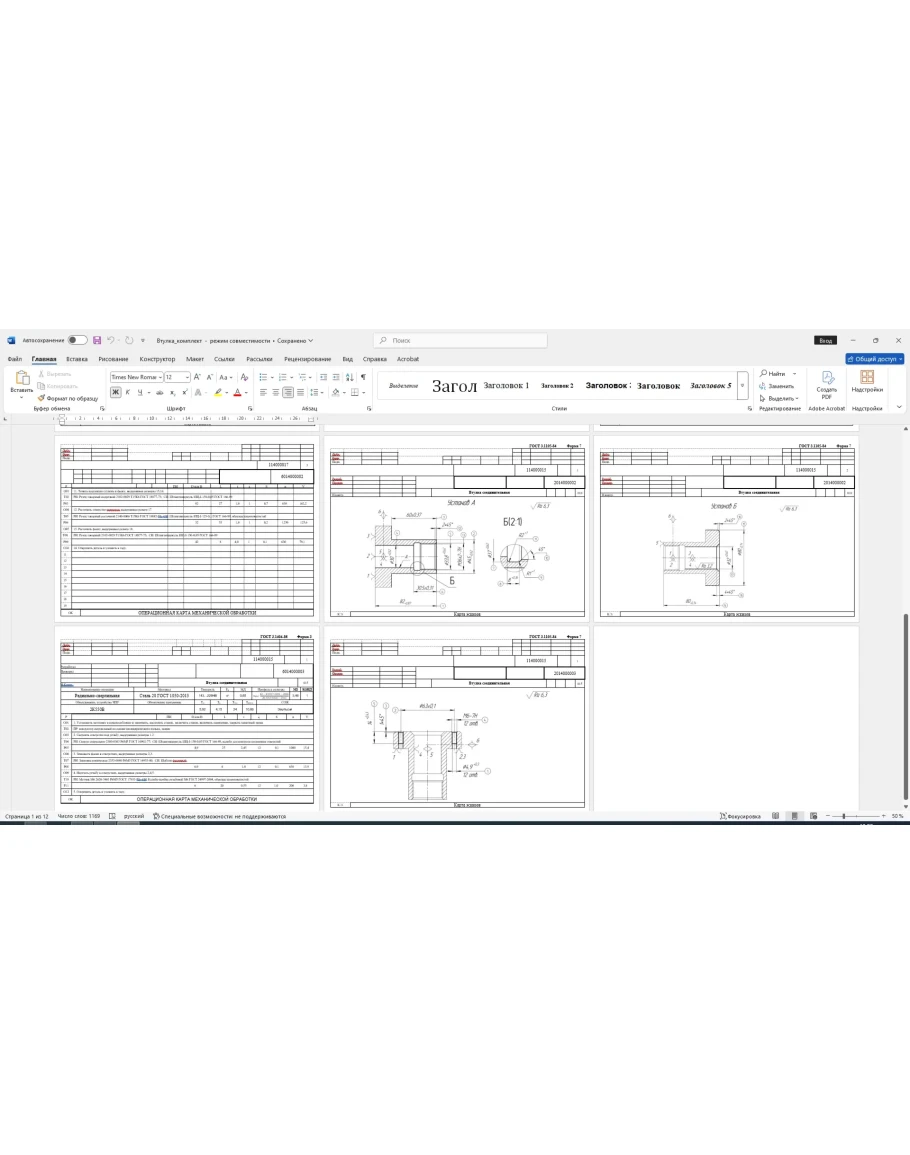Open the Надстройки add-ins icon
This screenshot has height=1155, width=910.
[867, 382]
